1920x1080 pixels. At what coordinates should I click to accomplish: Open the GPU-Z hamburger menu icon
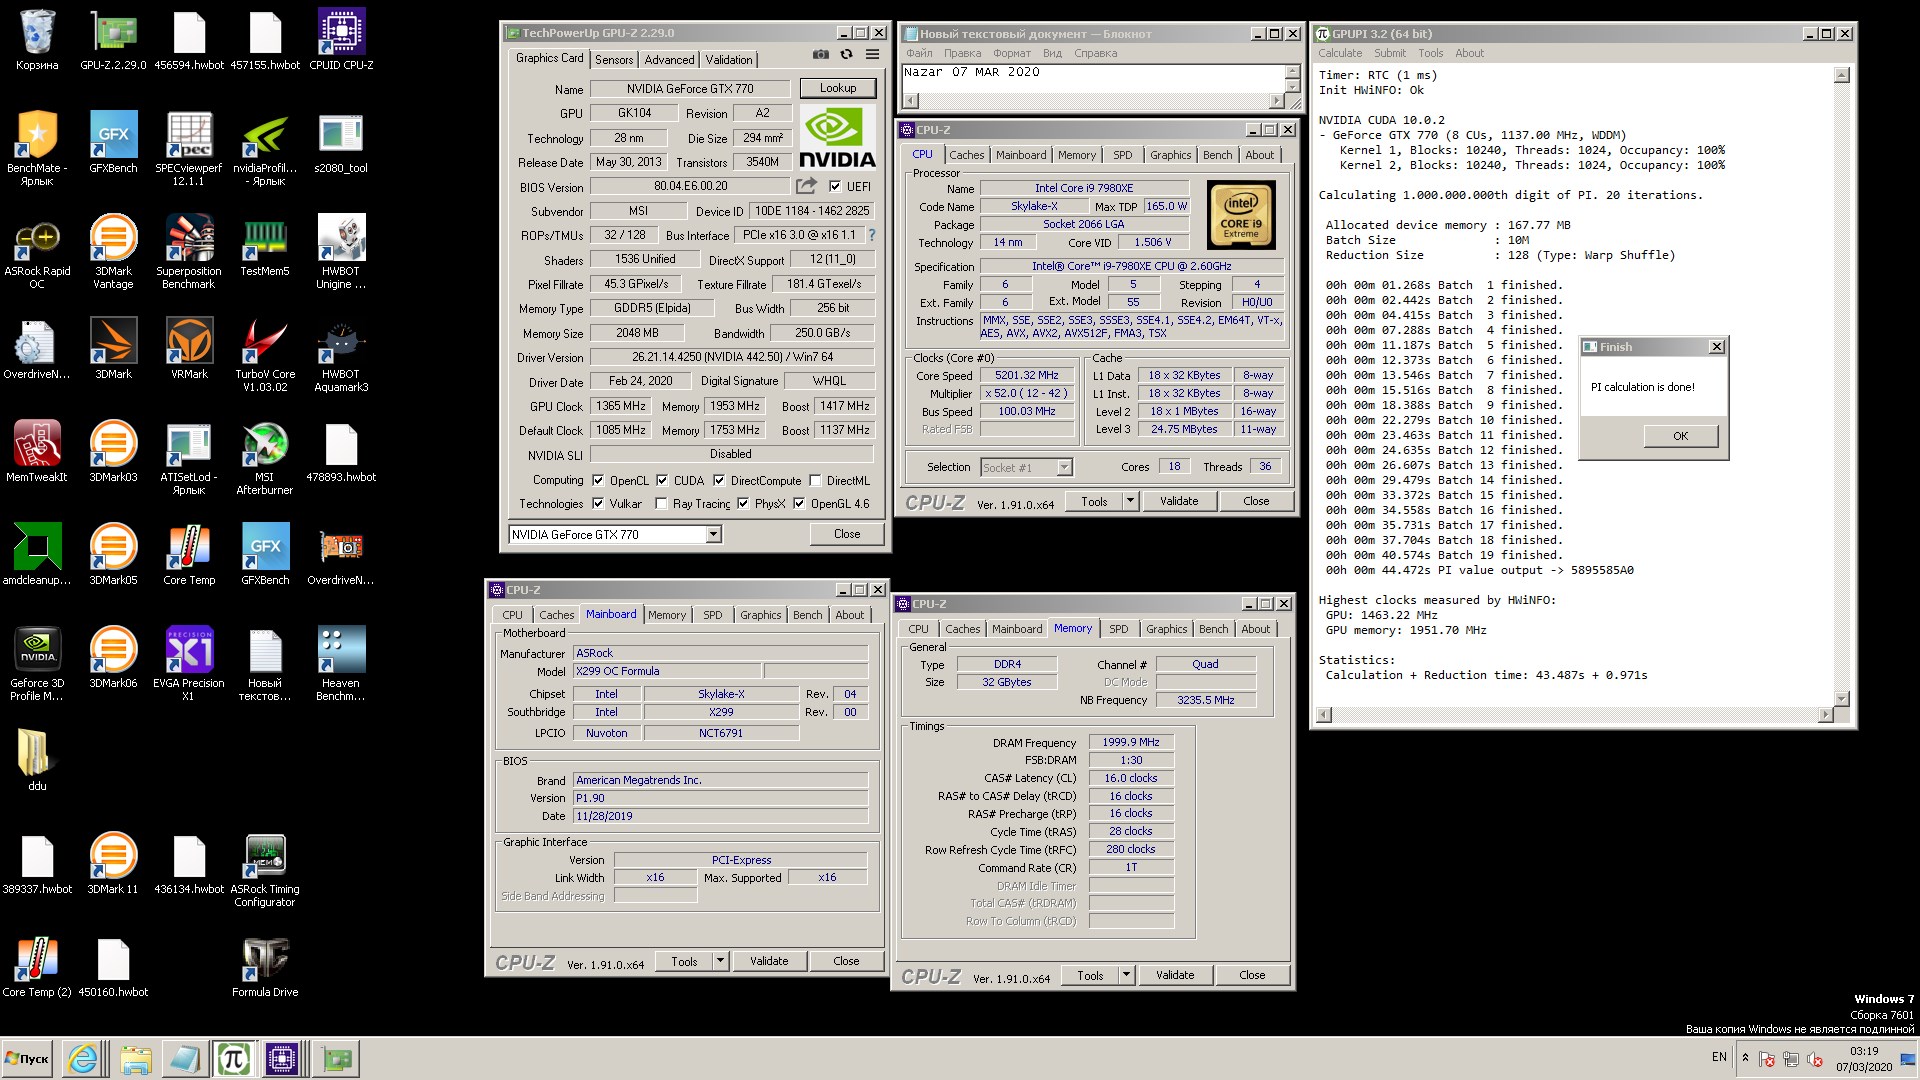(x=872, y=55)
